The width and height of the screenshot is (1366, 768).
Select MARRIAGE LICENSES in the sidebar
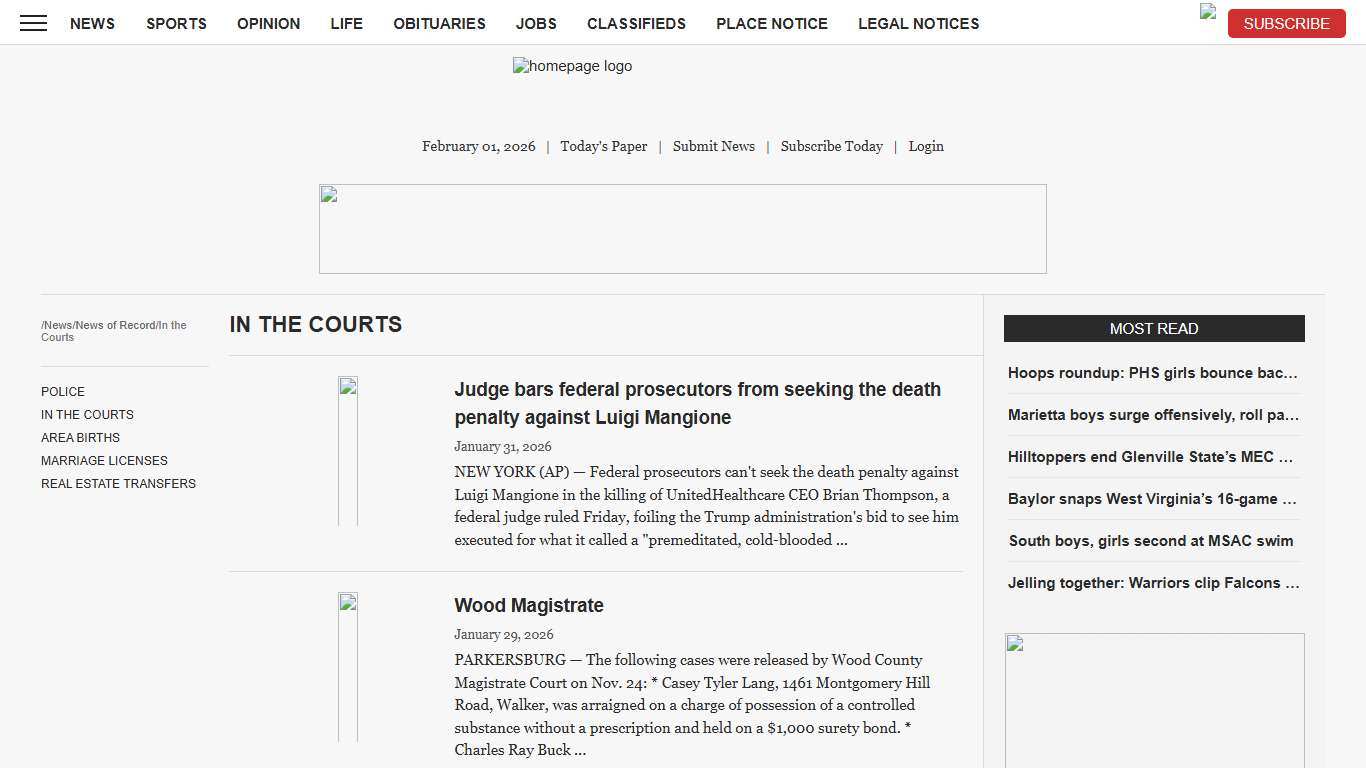point(104,460)
